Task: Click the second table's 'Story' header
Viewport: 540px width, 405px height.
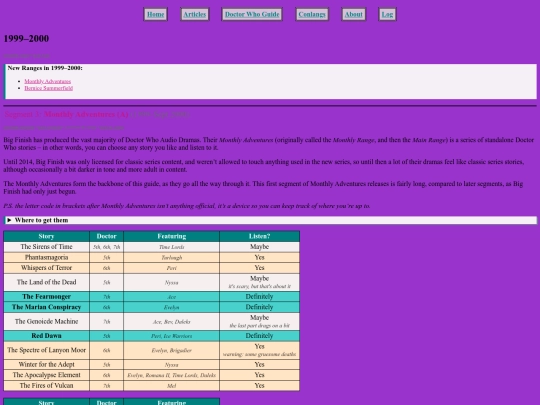Action: (x=46, y=402)
